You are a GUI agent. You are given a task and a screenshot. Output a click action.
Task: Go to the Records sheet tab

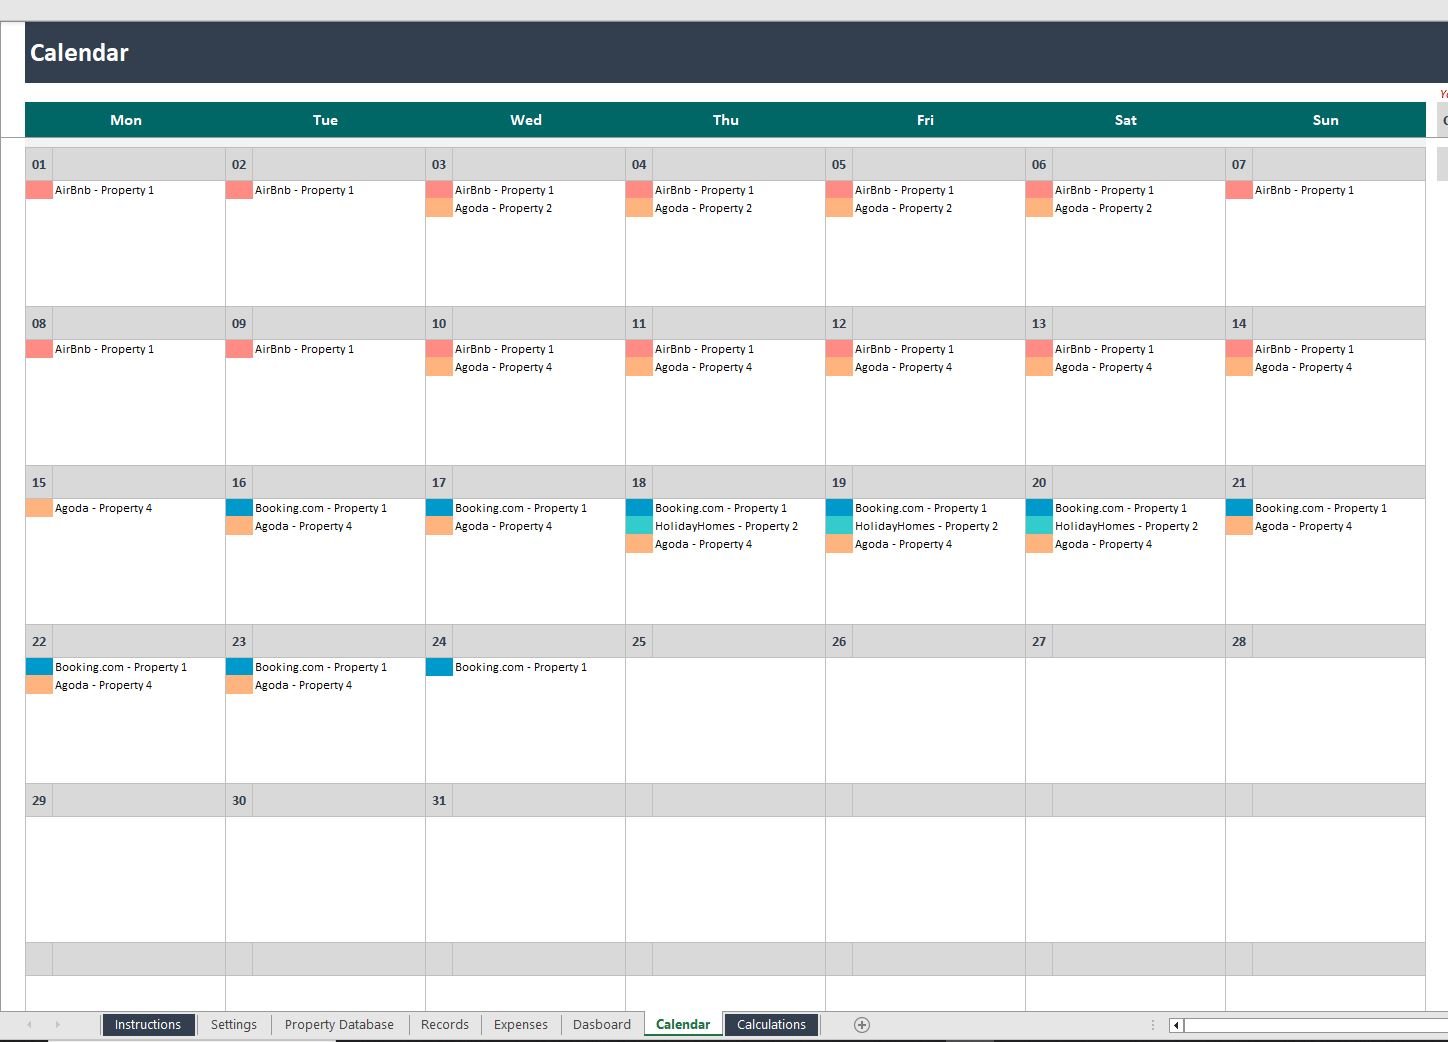pos(445,1025)
